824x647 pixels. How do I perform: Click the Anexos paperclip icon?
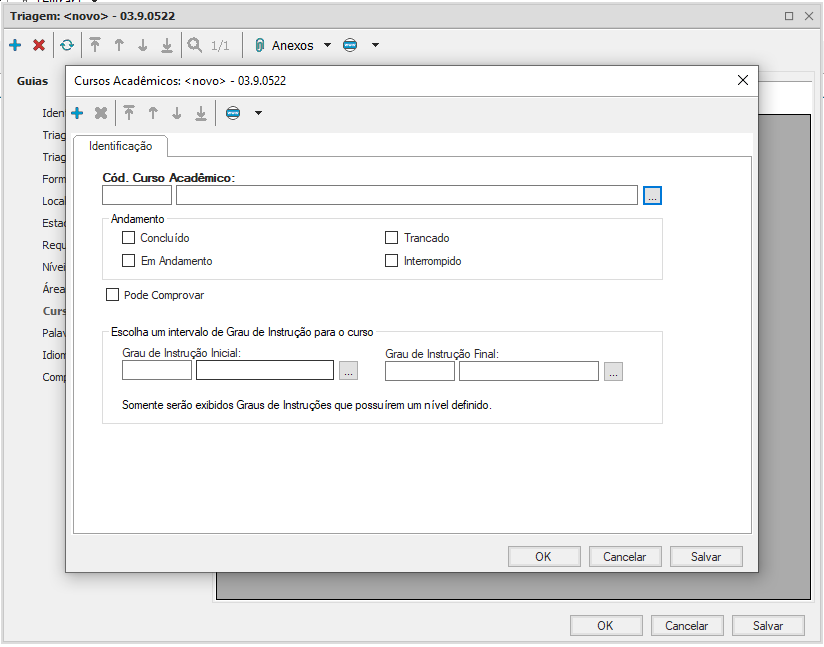pyautogui.click(x=259, y=45)
